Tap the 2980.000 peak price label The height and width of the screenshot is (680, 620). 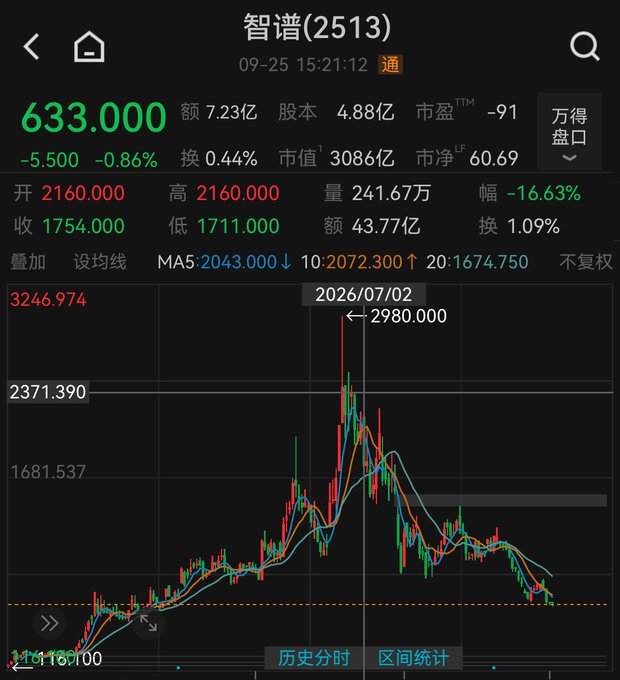408,316
